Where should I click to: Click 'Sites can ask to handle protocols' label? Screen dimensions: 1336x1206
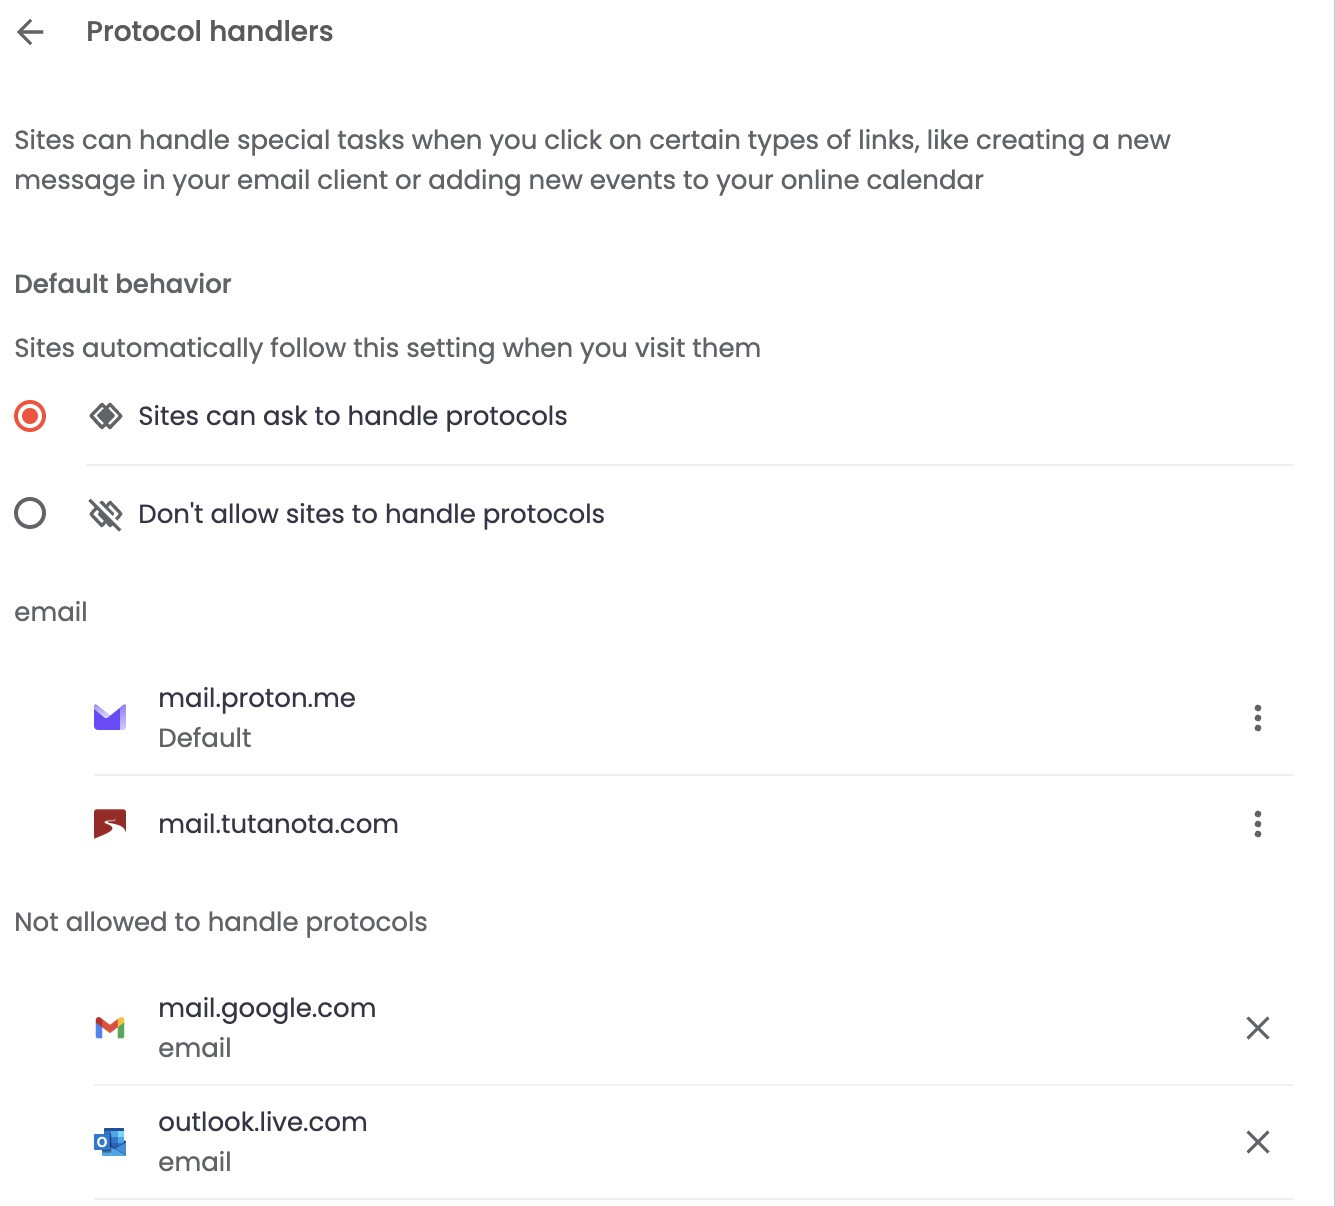[352, 416]
